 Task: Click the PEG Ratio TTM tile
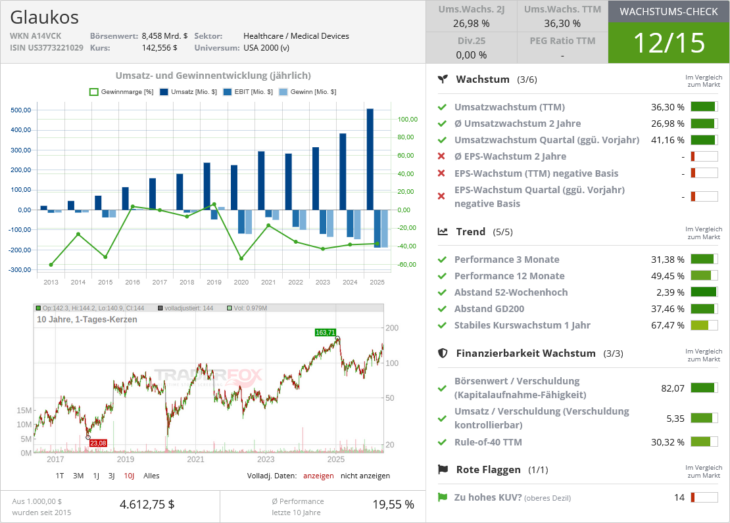[x=562, y=48]
